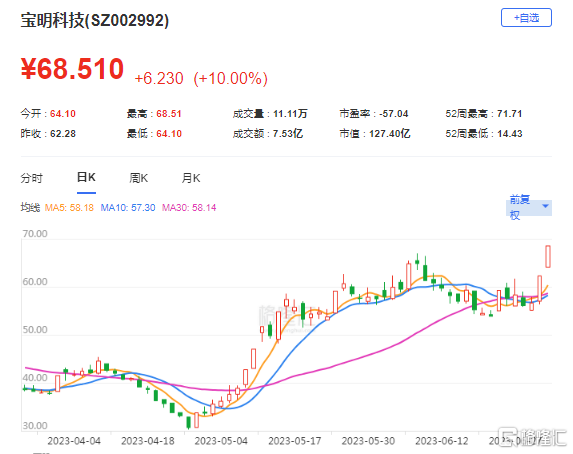Click the 最高 value 68.51
Viewport: 573px width, 454px height.
point(169,114)
